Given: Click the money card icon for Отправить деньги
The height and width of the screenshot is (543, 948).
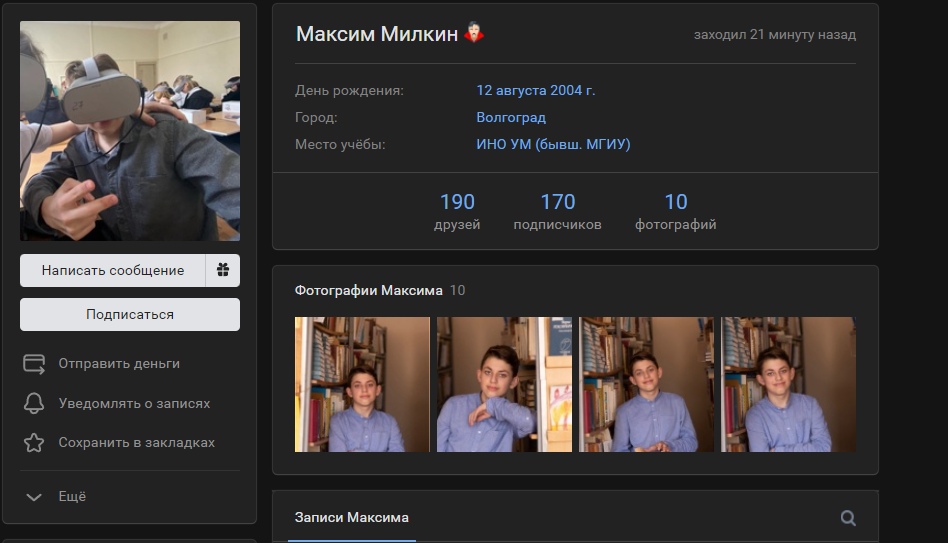Looking at the screenshot, I should coord(34,364).
